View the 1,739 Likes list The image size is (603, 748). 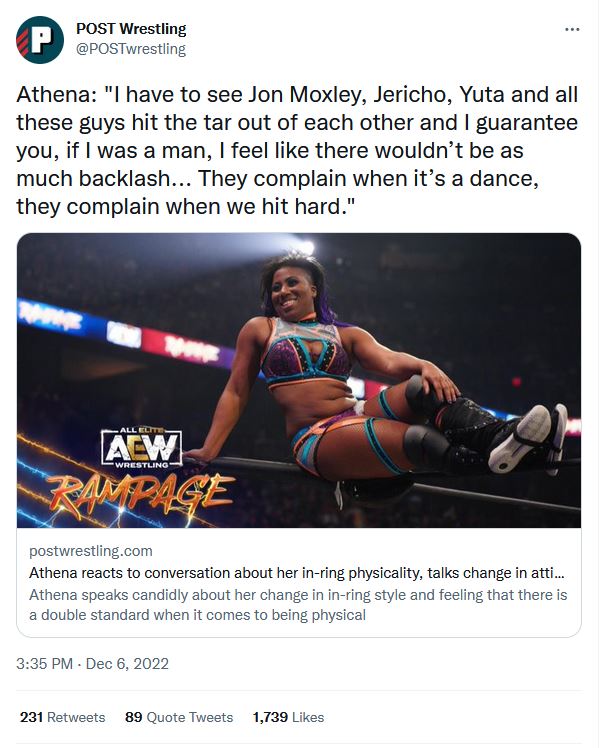coord(288,717)
